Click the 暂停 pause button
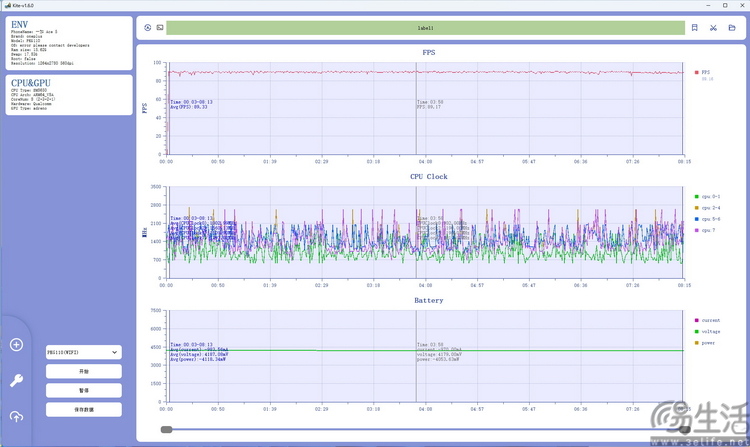 coord(84,390)
